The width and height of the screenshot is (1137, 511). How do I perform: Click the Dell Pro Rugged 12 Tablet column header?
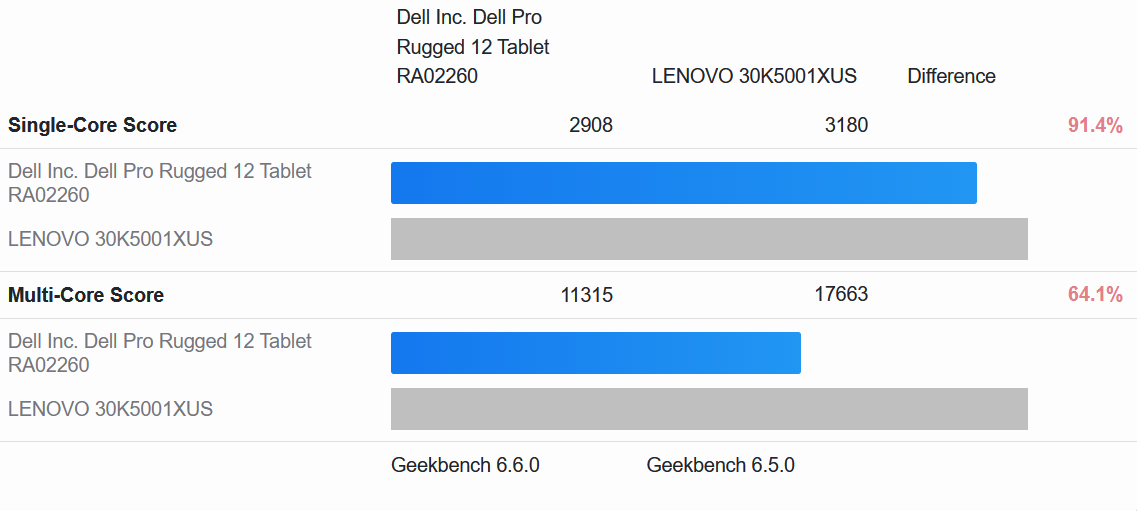tap(473, 47)
